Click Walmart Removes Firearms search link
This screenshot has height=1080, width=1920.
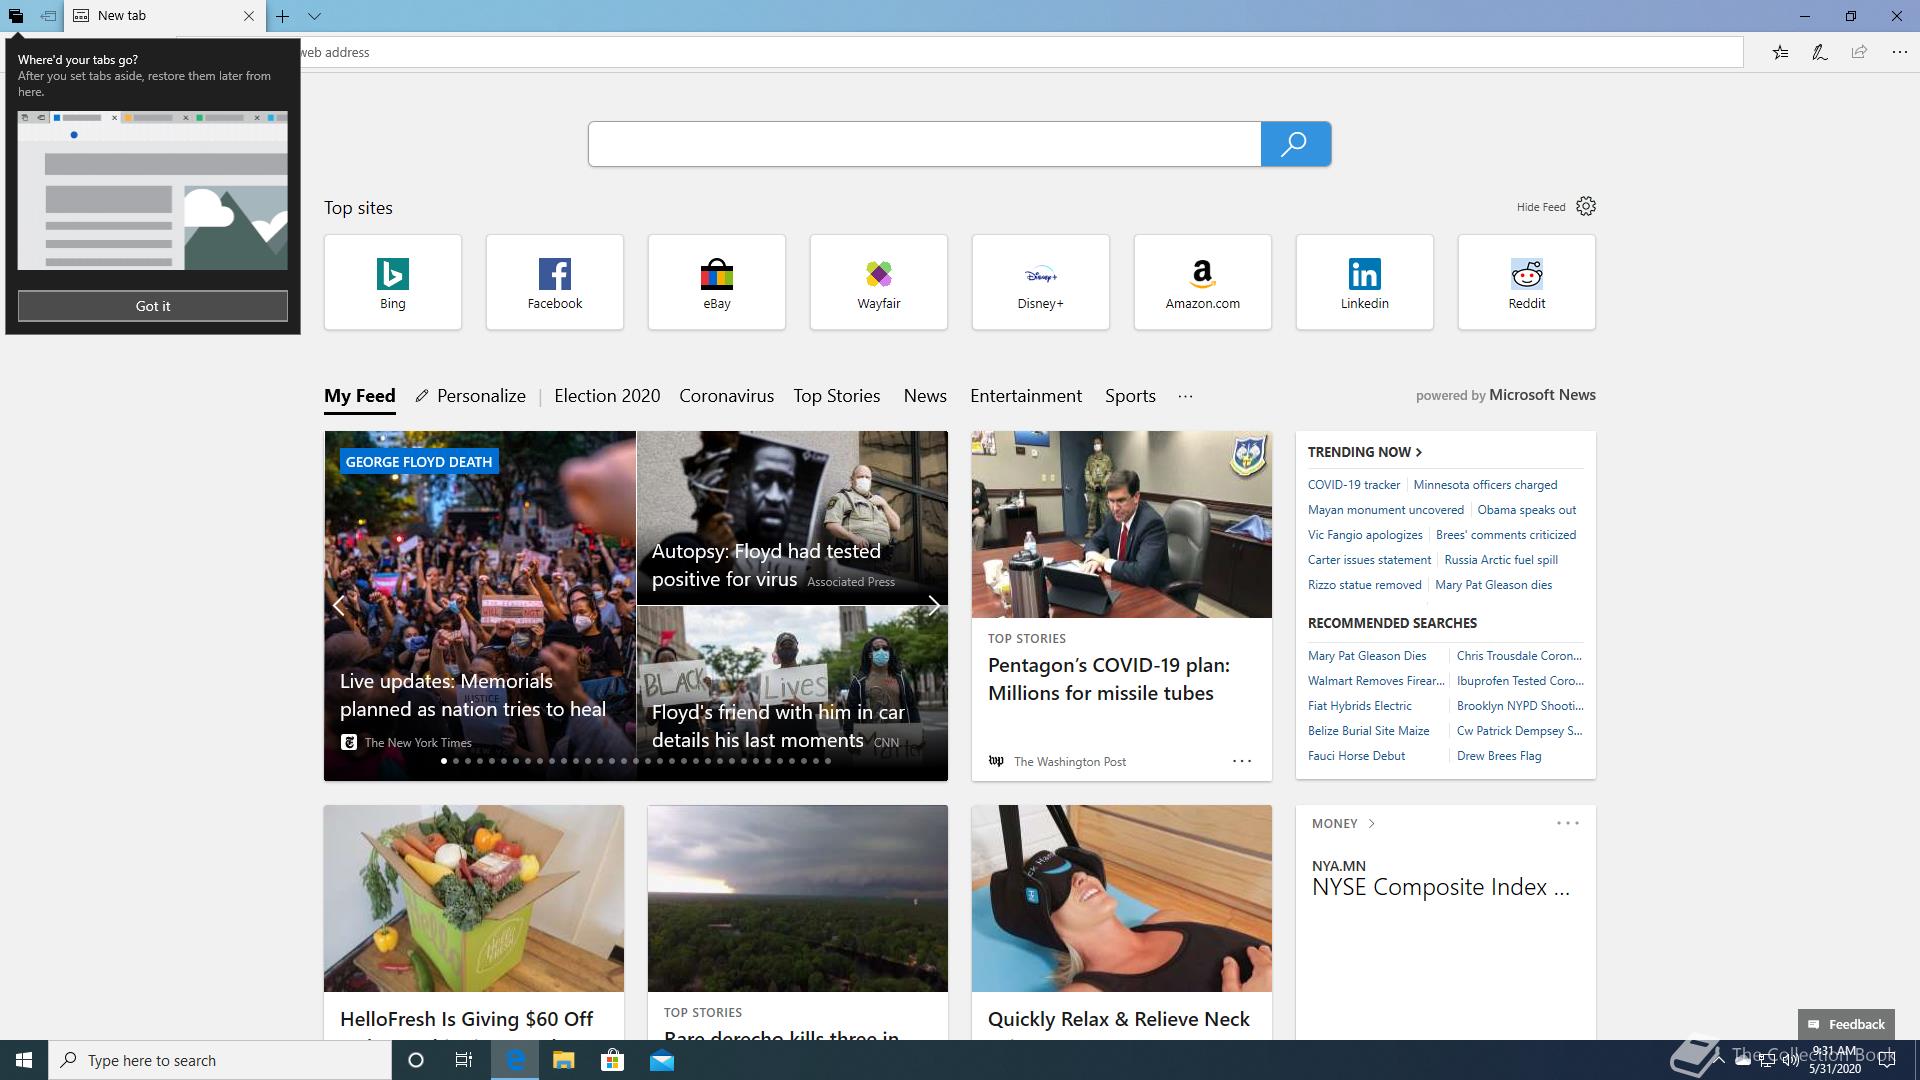click(x=1376, y=681)
